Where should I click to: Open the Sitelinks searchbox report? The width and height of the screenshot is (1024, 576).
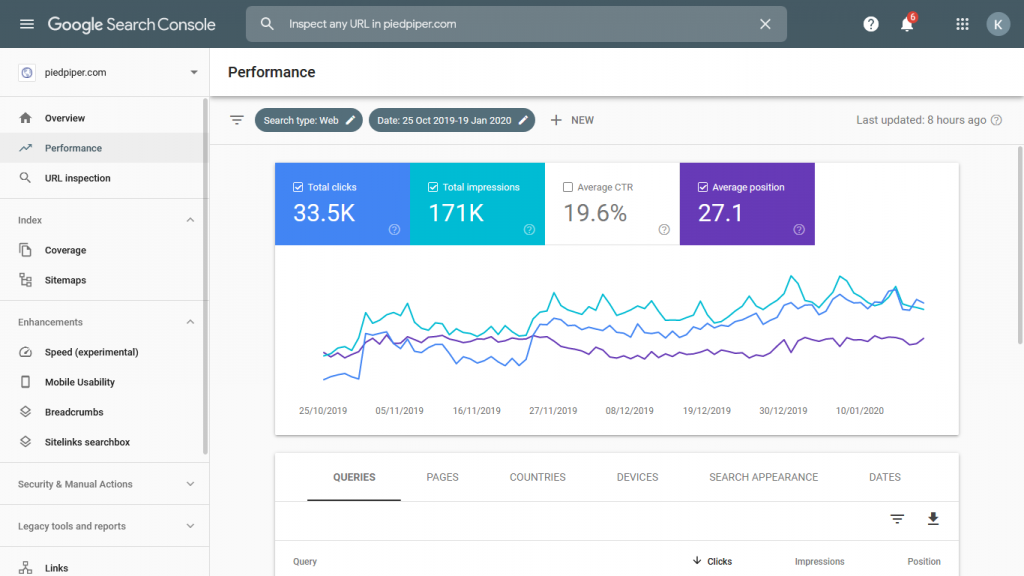pos(102,442)
